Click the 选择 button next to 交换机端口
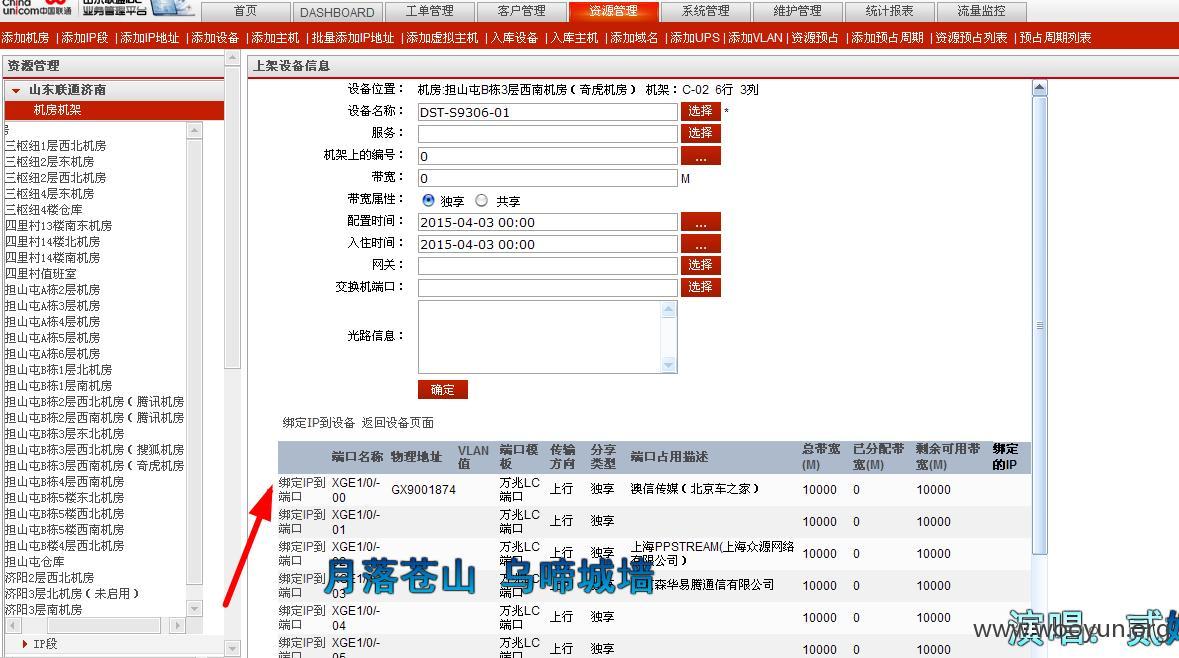Viewport: 1179px width, 658px height. coord(701,287)
